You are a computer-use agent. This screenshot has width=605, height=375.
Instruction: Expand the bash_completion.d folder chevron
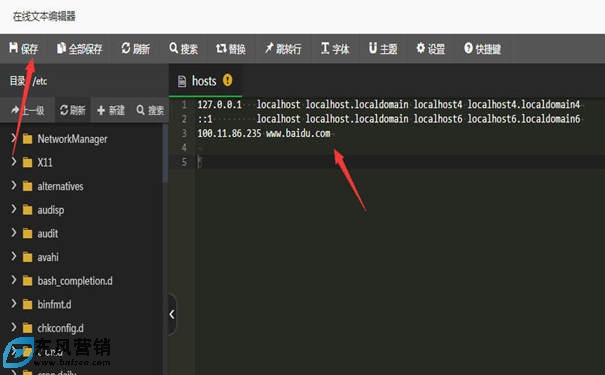tap(14, 280)
